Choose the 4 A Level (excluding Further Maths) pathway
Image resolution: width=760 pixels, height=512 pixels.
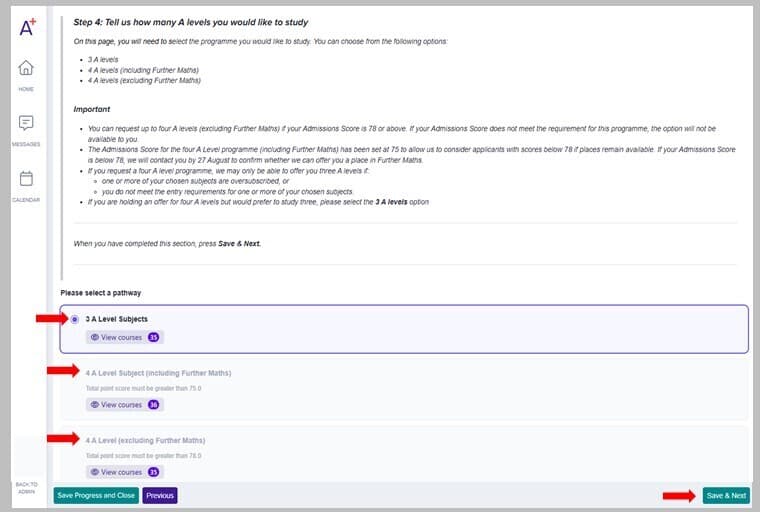tap(145, 440)
